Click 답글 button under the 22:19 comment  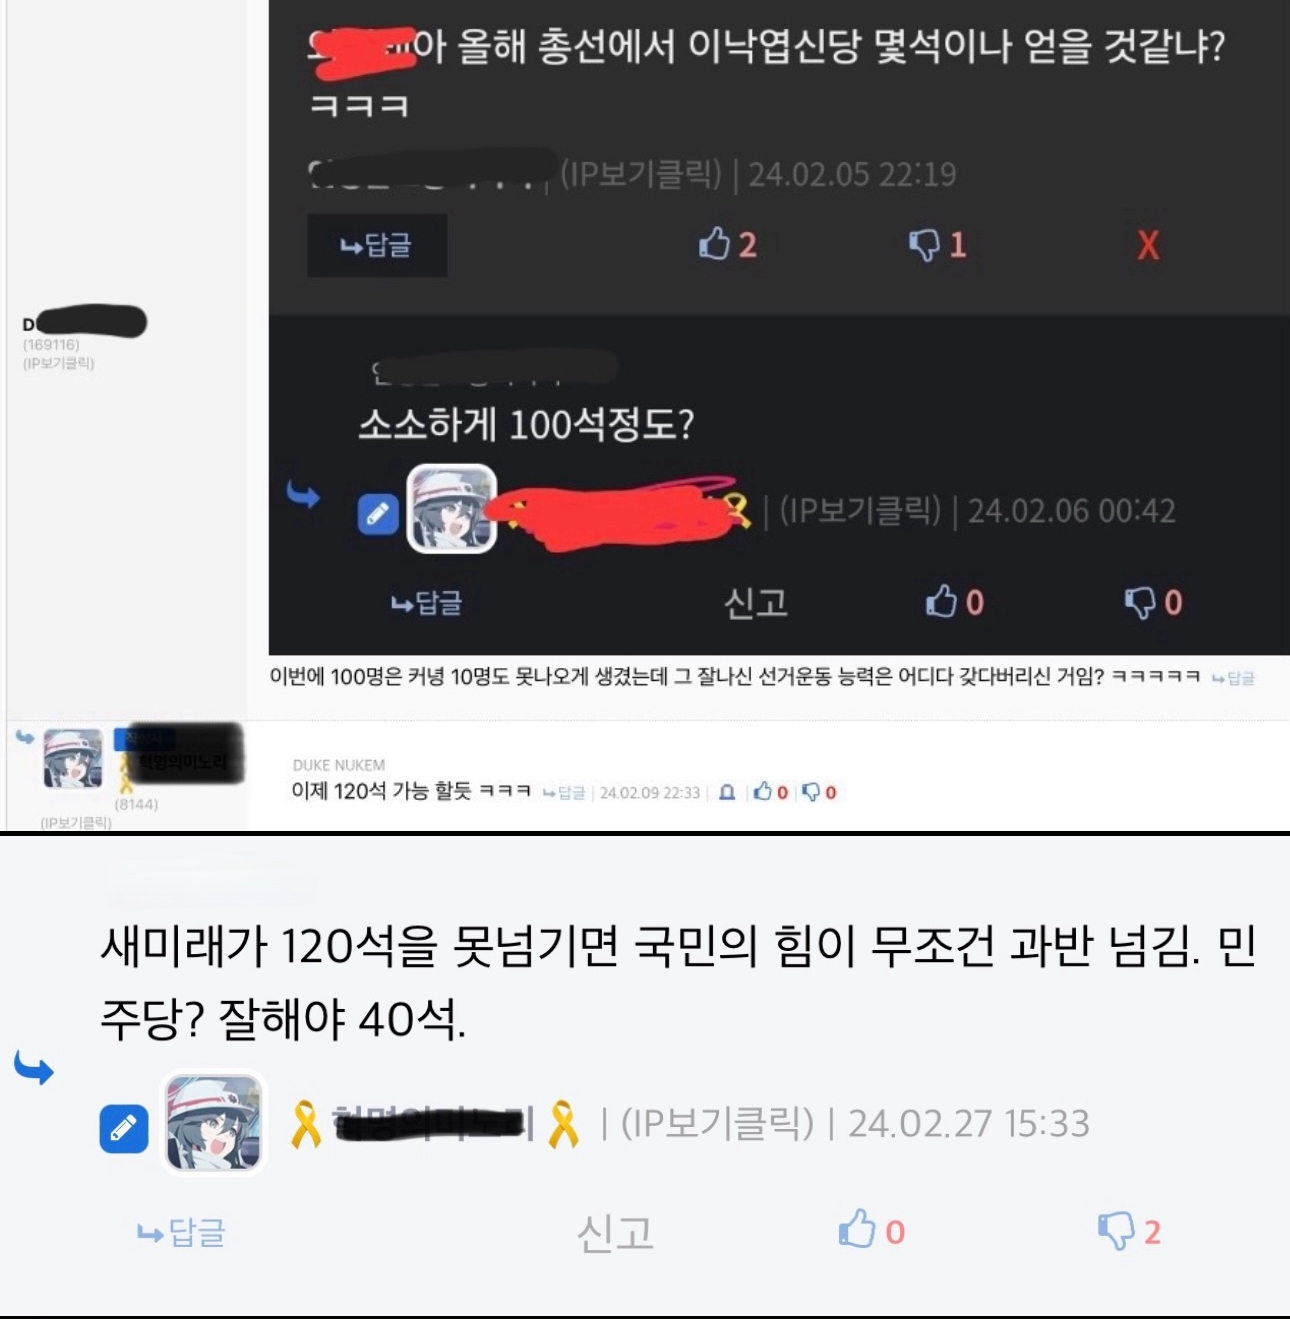377,245
